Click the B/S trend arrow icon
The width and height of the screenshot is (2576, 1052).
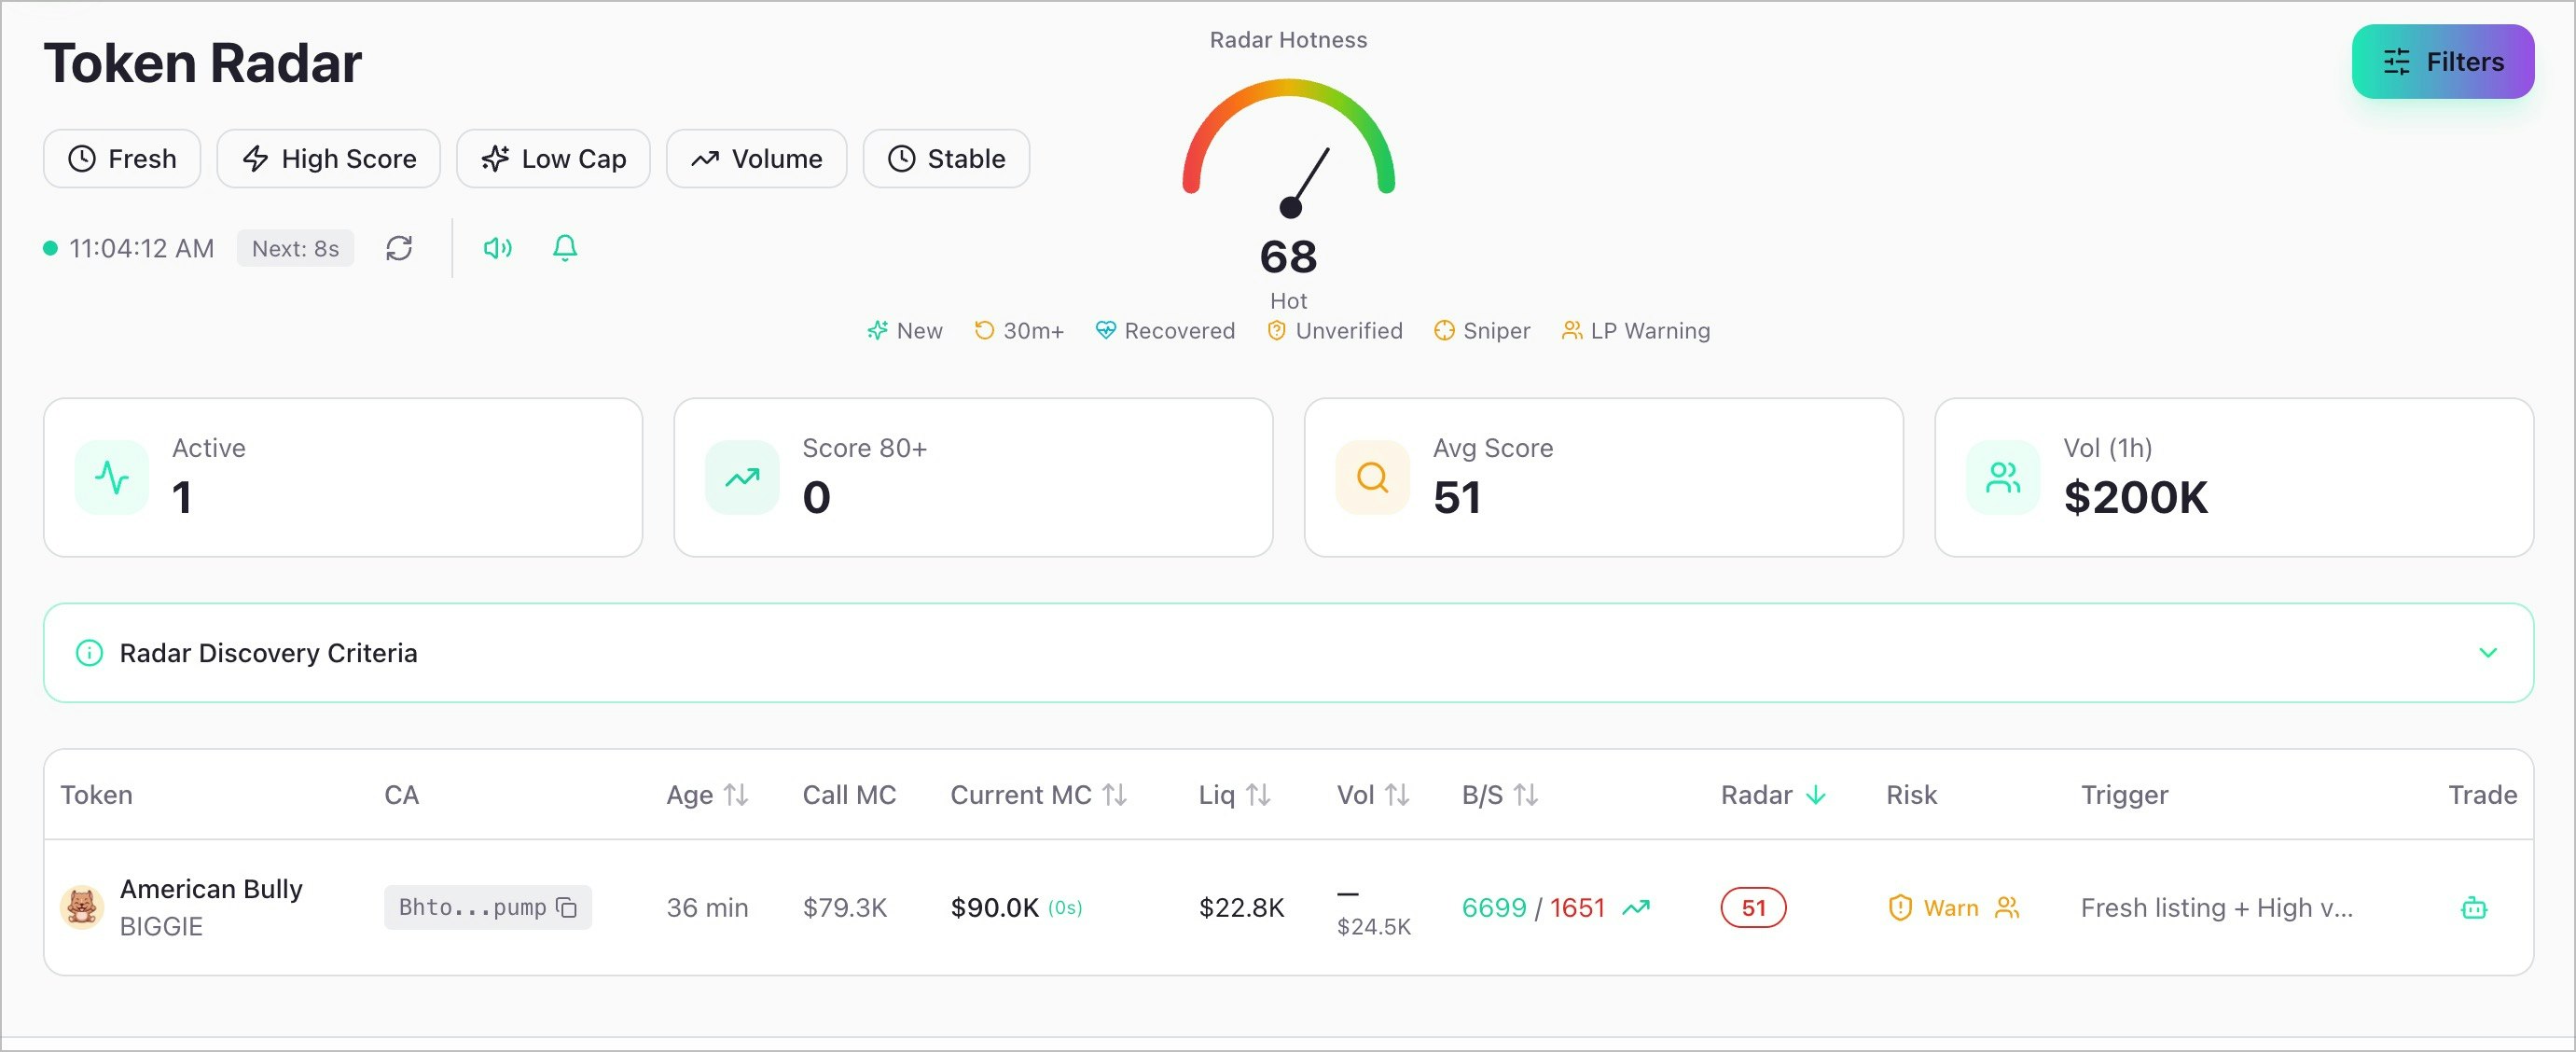click(x=1636, y=907)
